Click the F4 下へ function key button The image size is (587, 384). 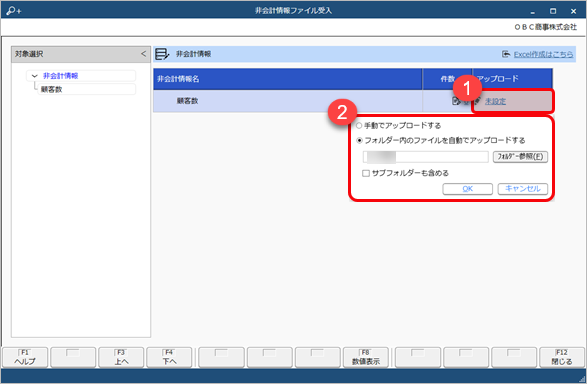tap(169, 357)
